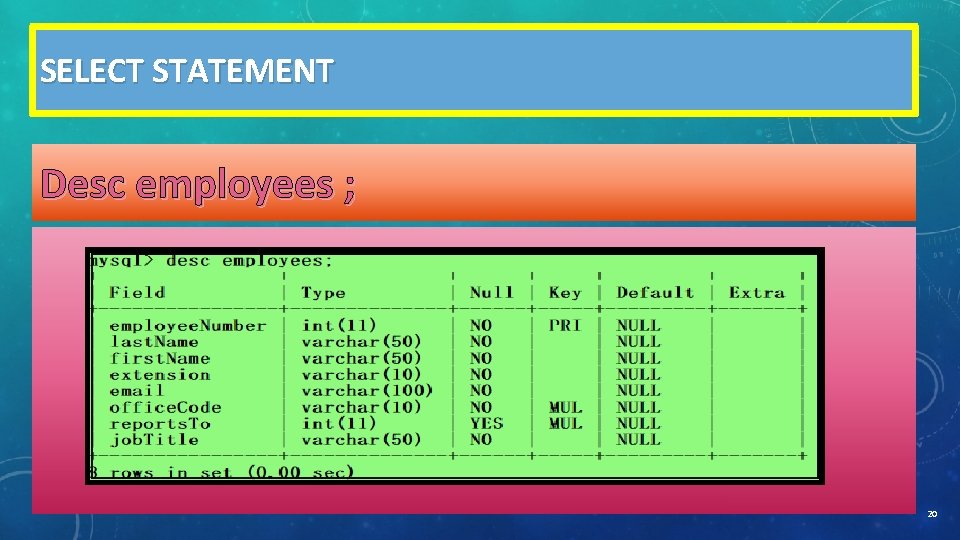Select the reportsTo field name
The image size is (960, 540).
click(160, 424)
